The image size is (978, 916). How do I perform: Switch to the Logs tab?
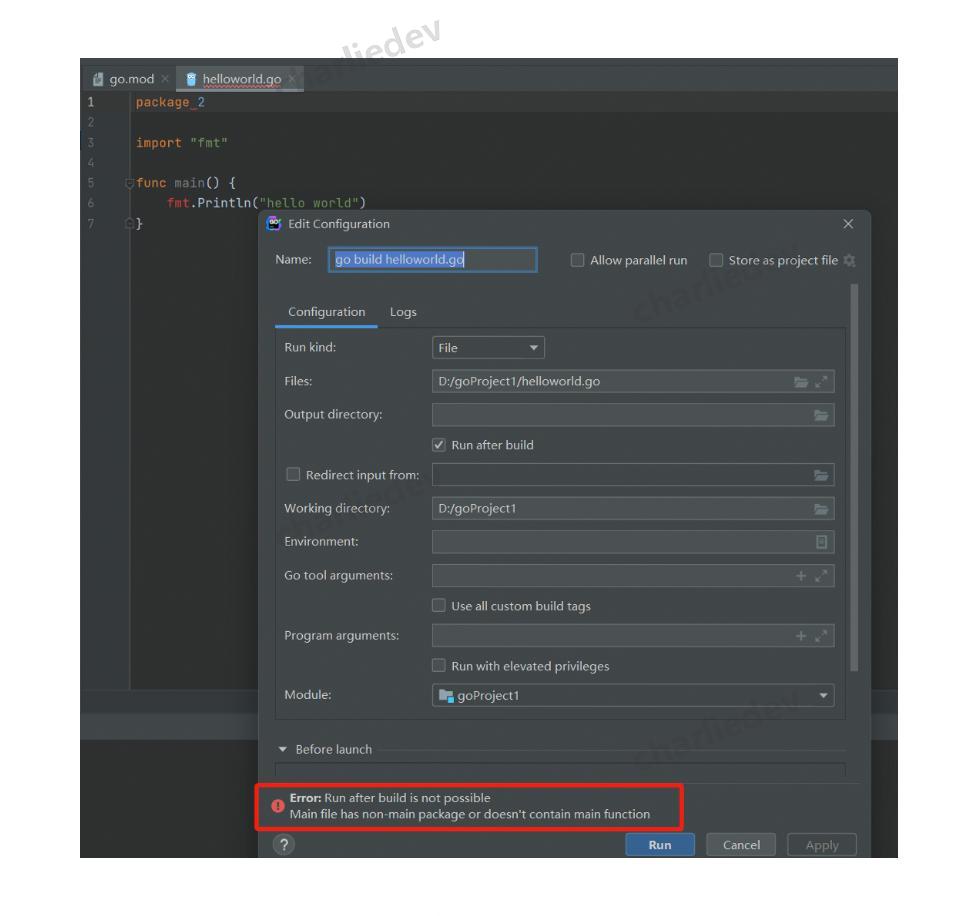pyautogui.click(x=403, y=312)
